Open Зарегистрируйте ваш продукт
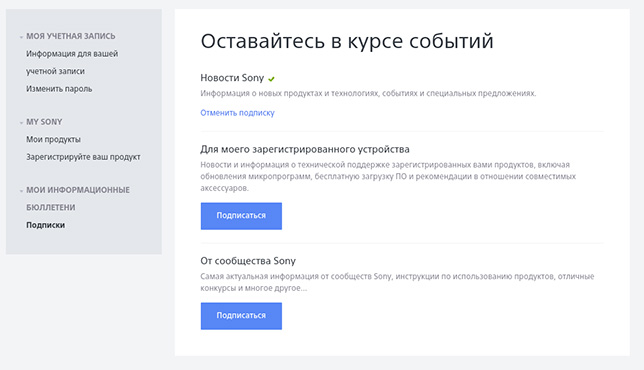 point(83,157)
